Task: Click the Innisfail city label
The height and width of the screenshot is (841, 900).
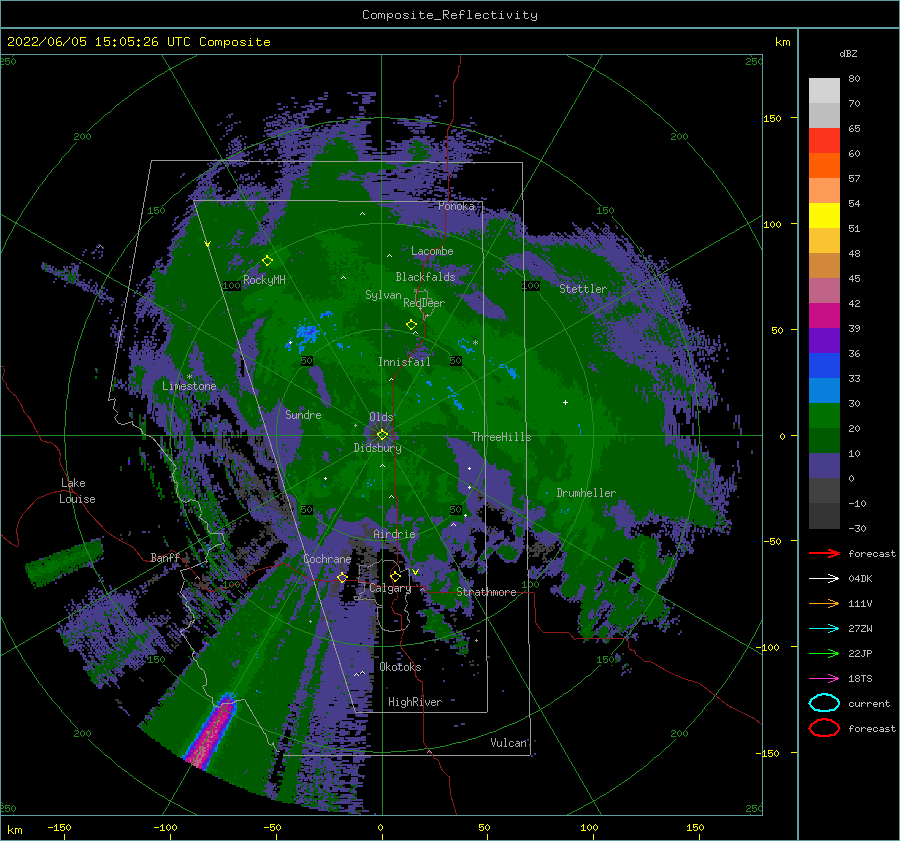Action: (x=404, y=362)
